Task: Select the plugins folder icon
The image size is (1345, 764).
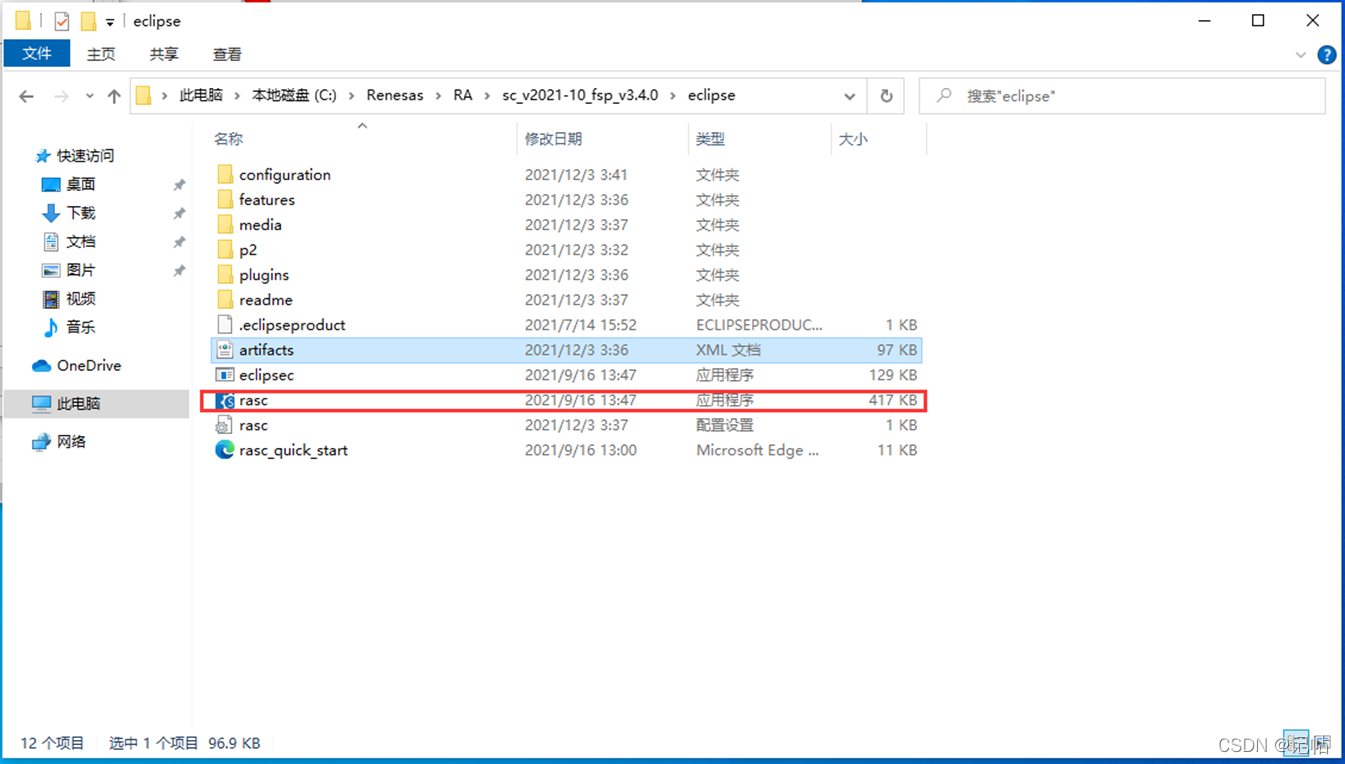Action: (225, 274)
